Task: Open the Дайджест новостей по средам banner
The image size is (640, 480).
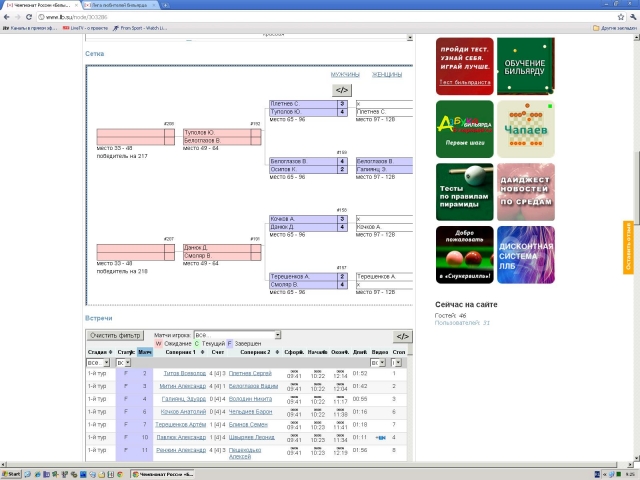Action: click(525, 192)
